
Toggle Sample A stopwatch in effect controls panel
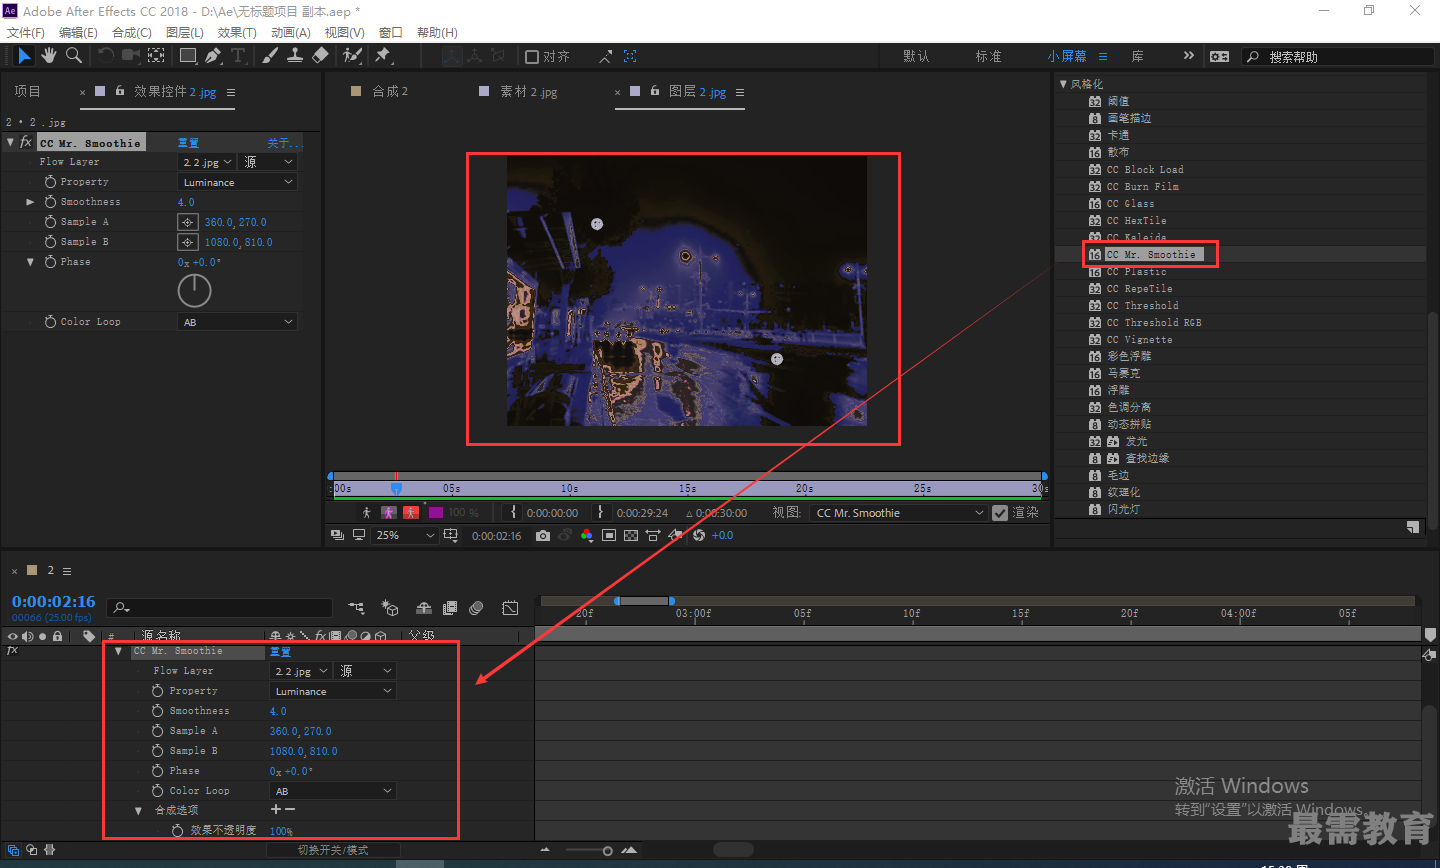tap(50, 222)
